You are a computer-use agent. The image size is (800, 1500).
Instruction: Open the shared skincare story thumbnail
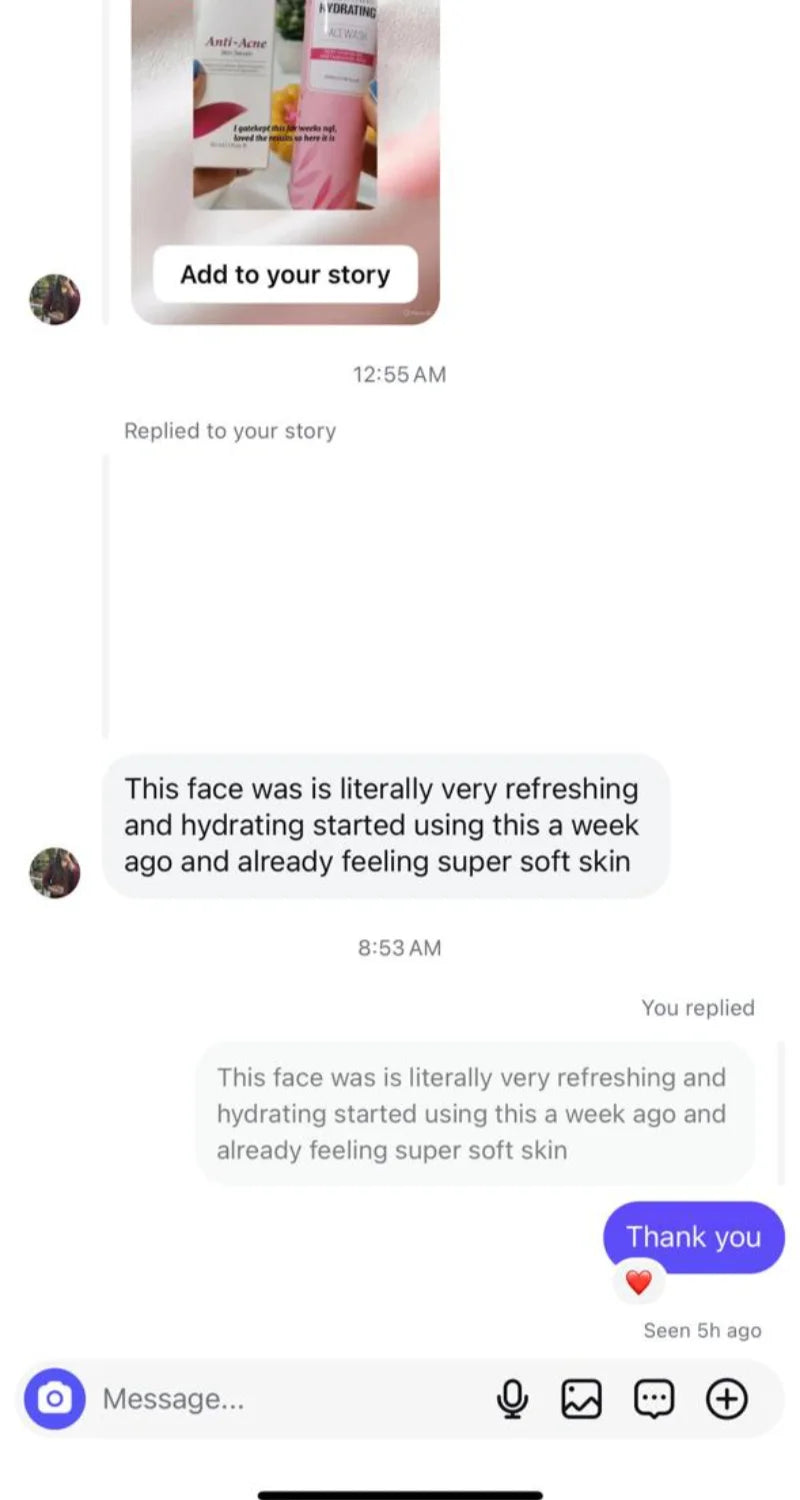[285, 110]
